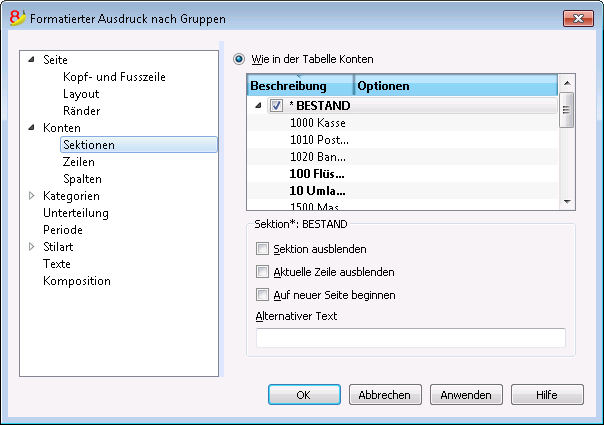Select Periode in the tree

tap(63, 230)
